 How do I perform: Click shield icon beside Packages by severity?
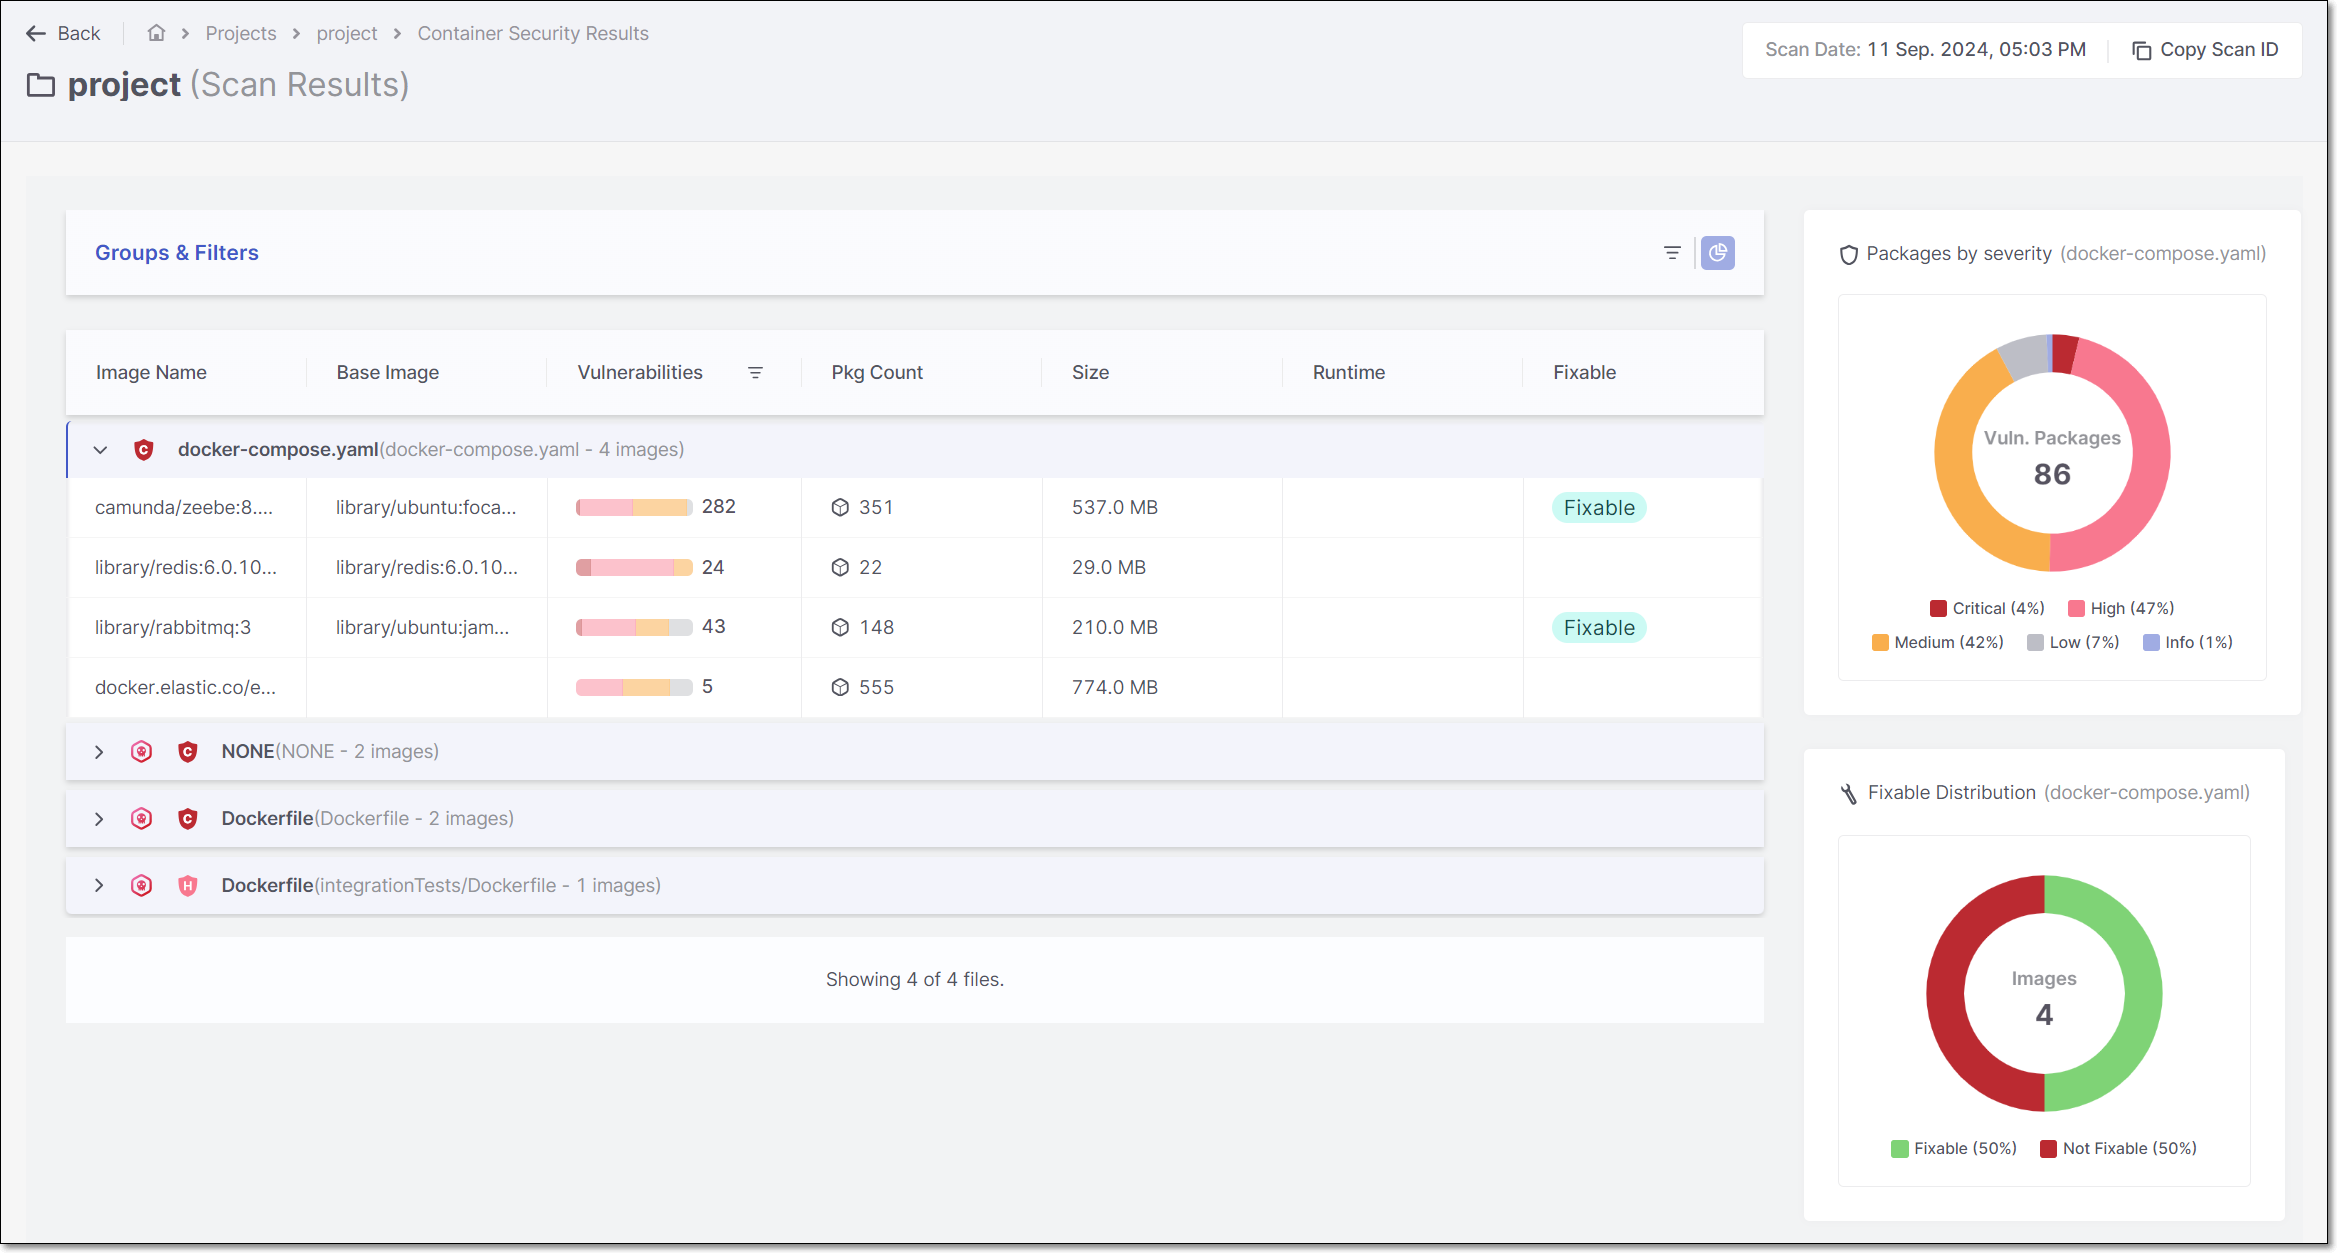point(1849,255)
